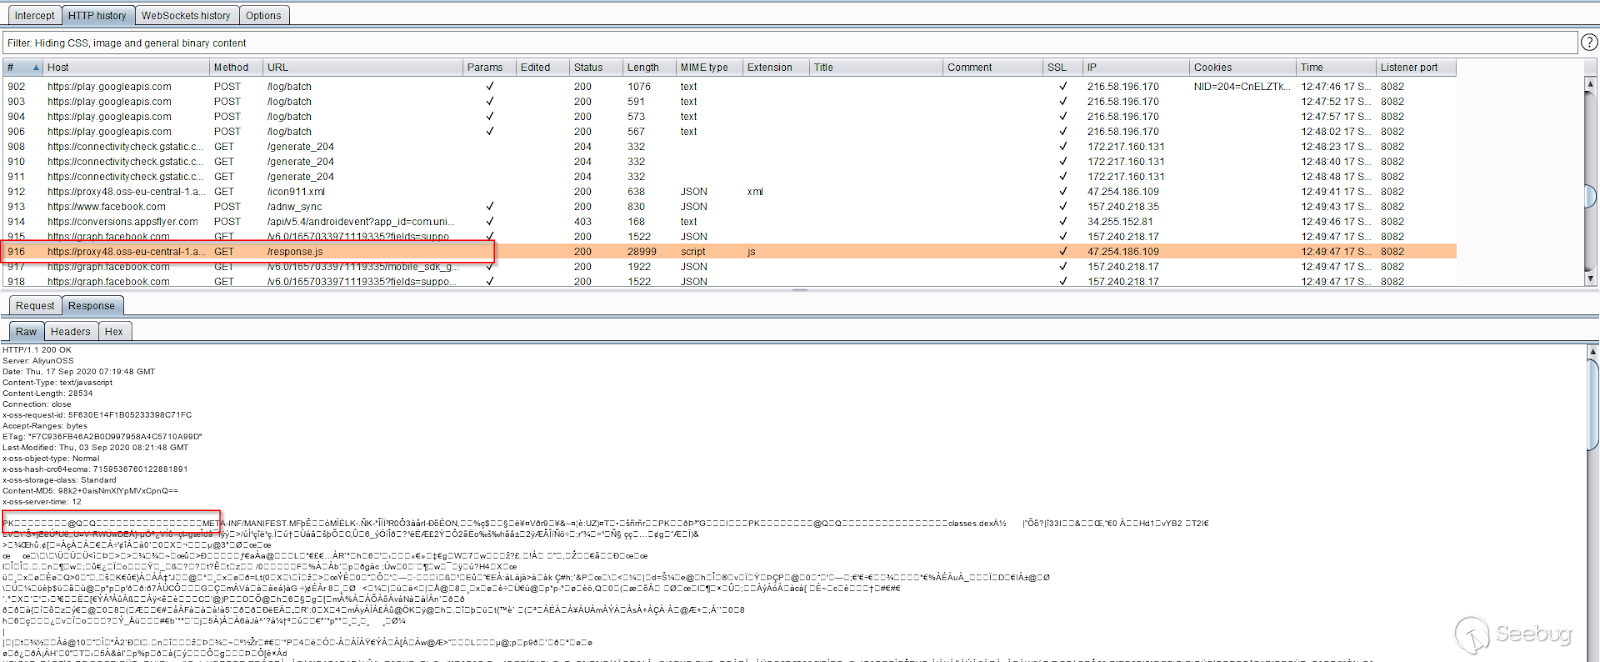This screenshot has height=662, width=1600.
Task: Click the Params checkmark for request 914
Action: pos(489,222)
